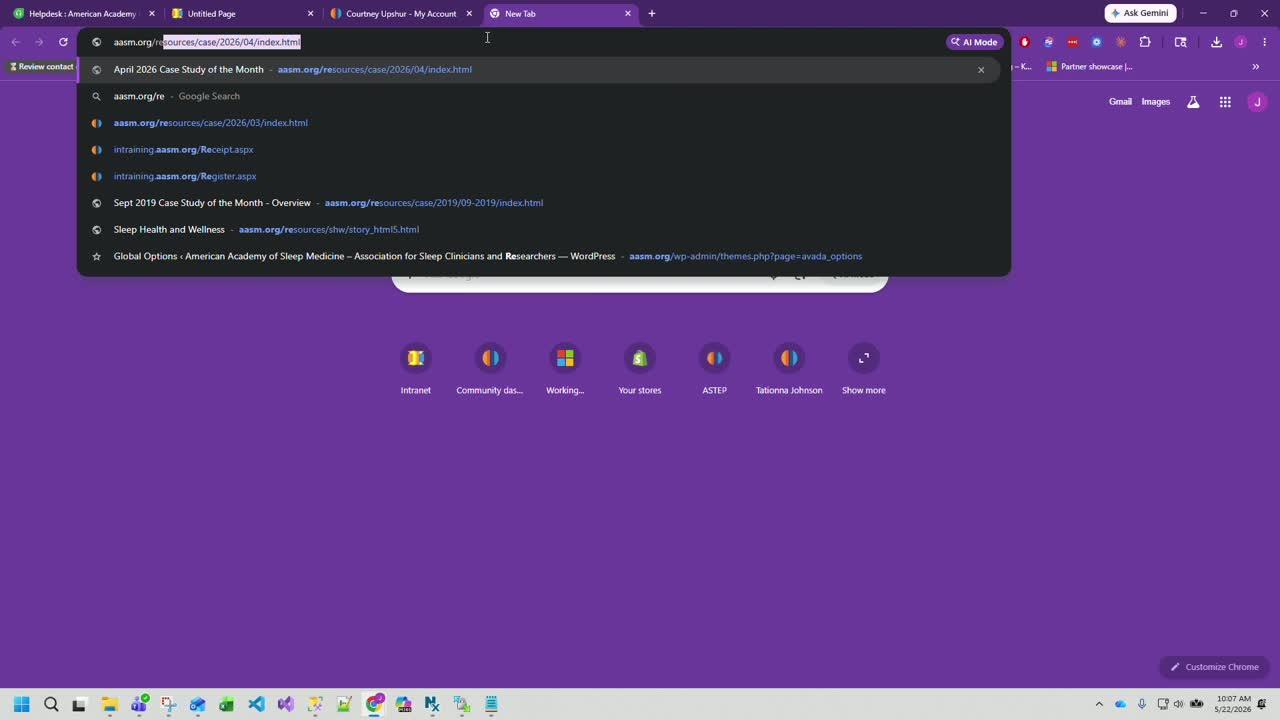Open the Working shortcut tile
The width and height of the screenshot is (1280, 720).
click(x=565, y=369)
